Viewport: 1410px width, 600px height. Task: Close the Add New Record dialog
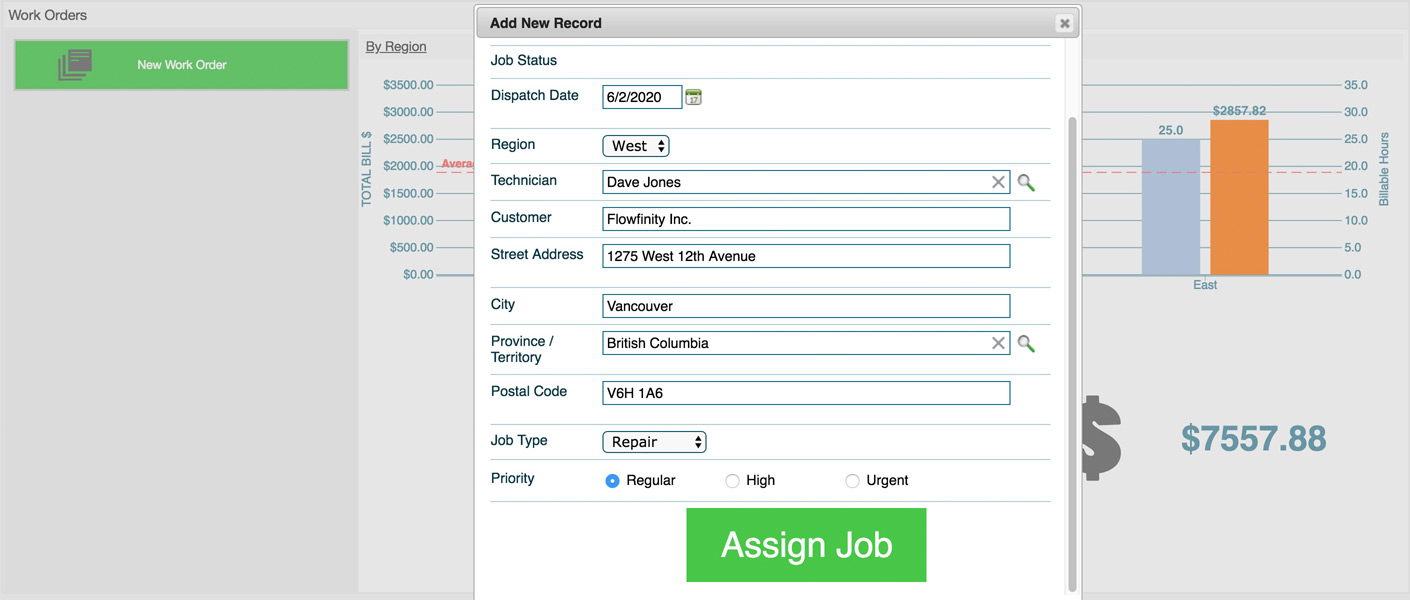pyautogui.click(x=1064, y=23)
